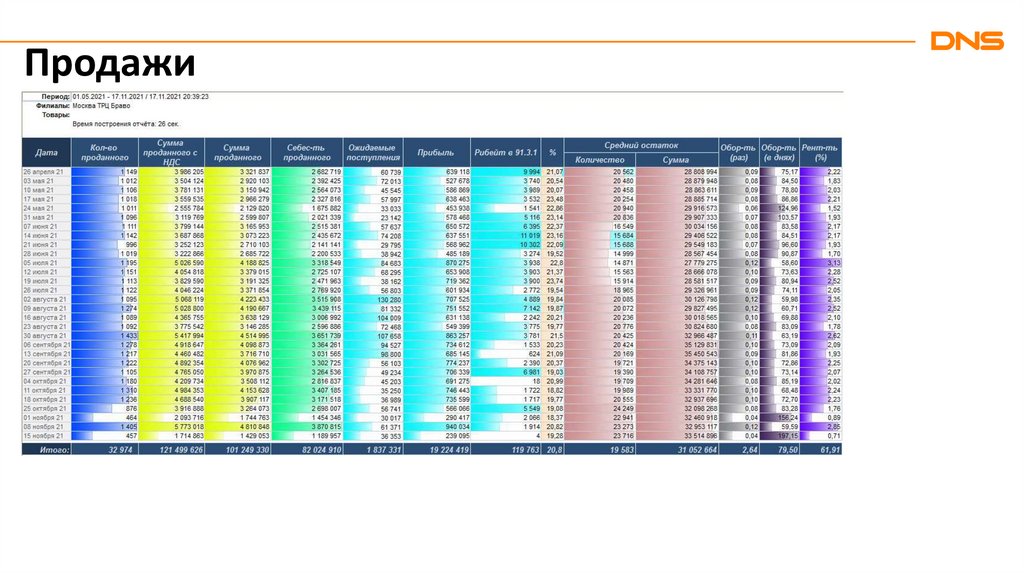
Task: Select the '04 октября 21' date cell
Action: (46, 381)
